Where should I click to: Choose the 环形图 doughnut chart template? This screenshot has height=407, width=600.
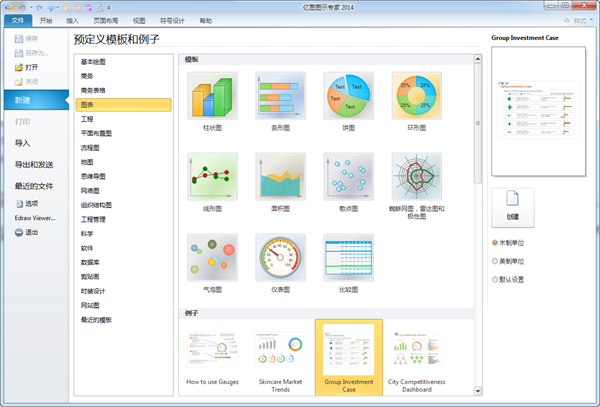click(x=417, y=96)
